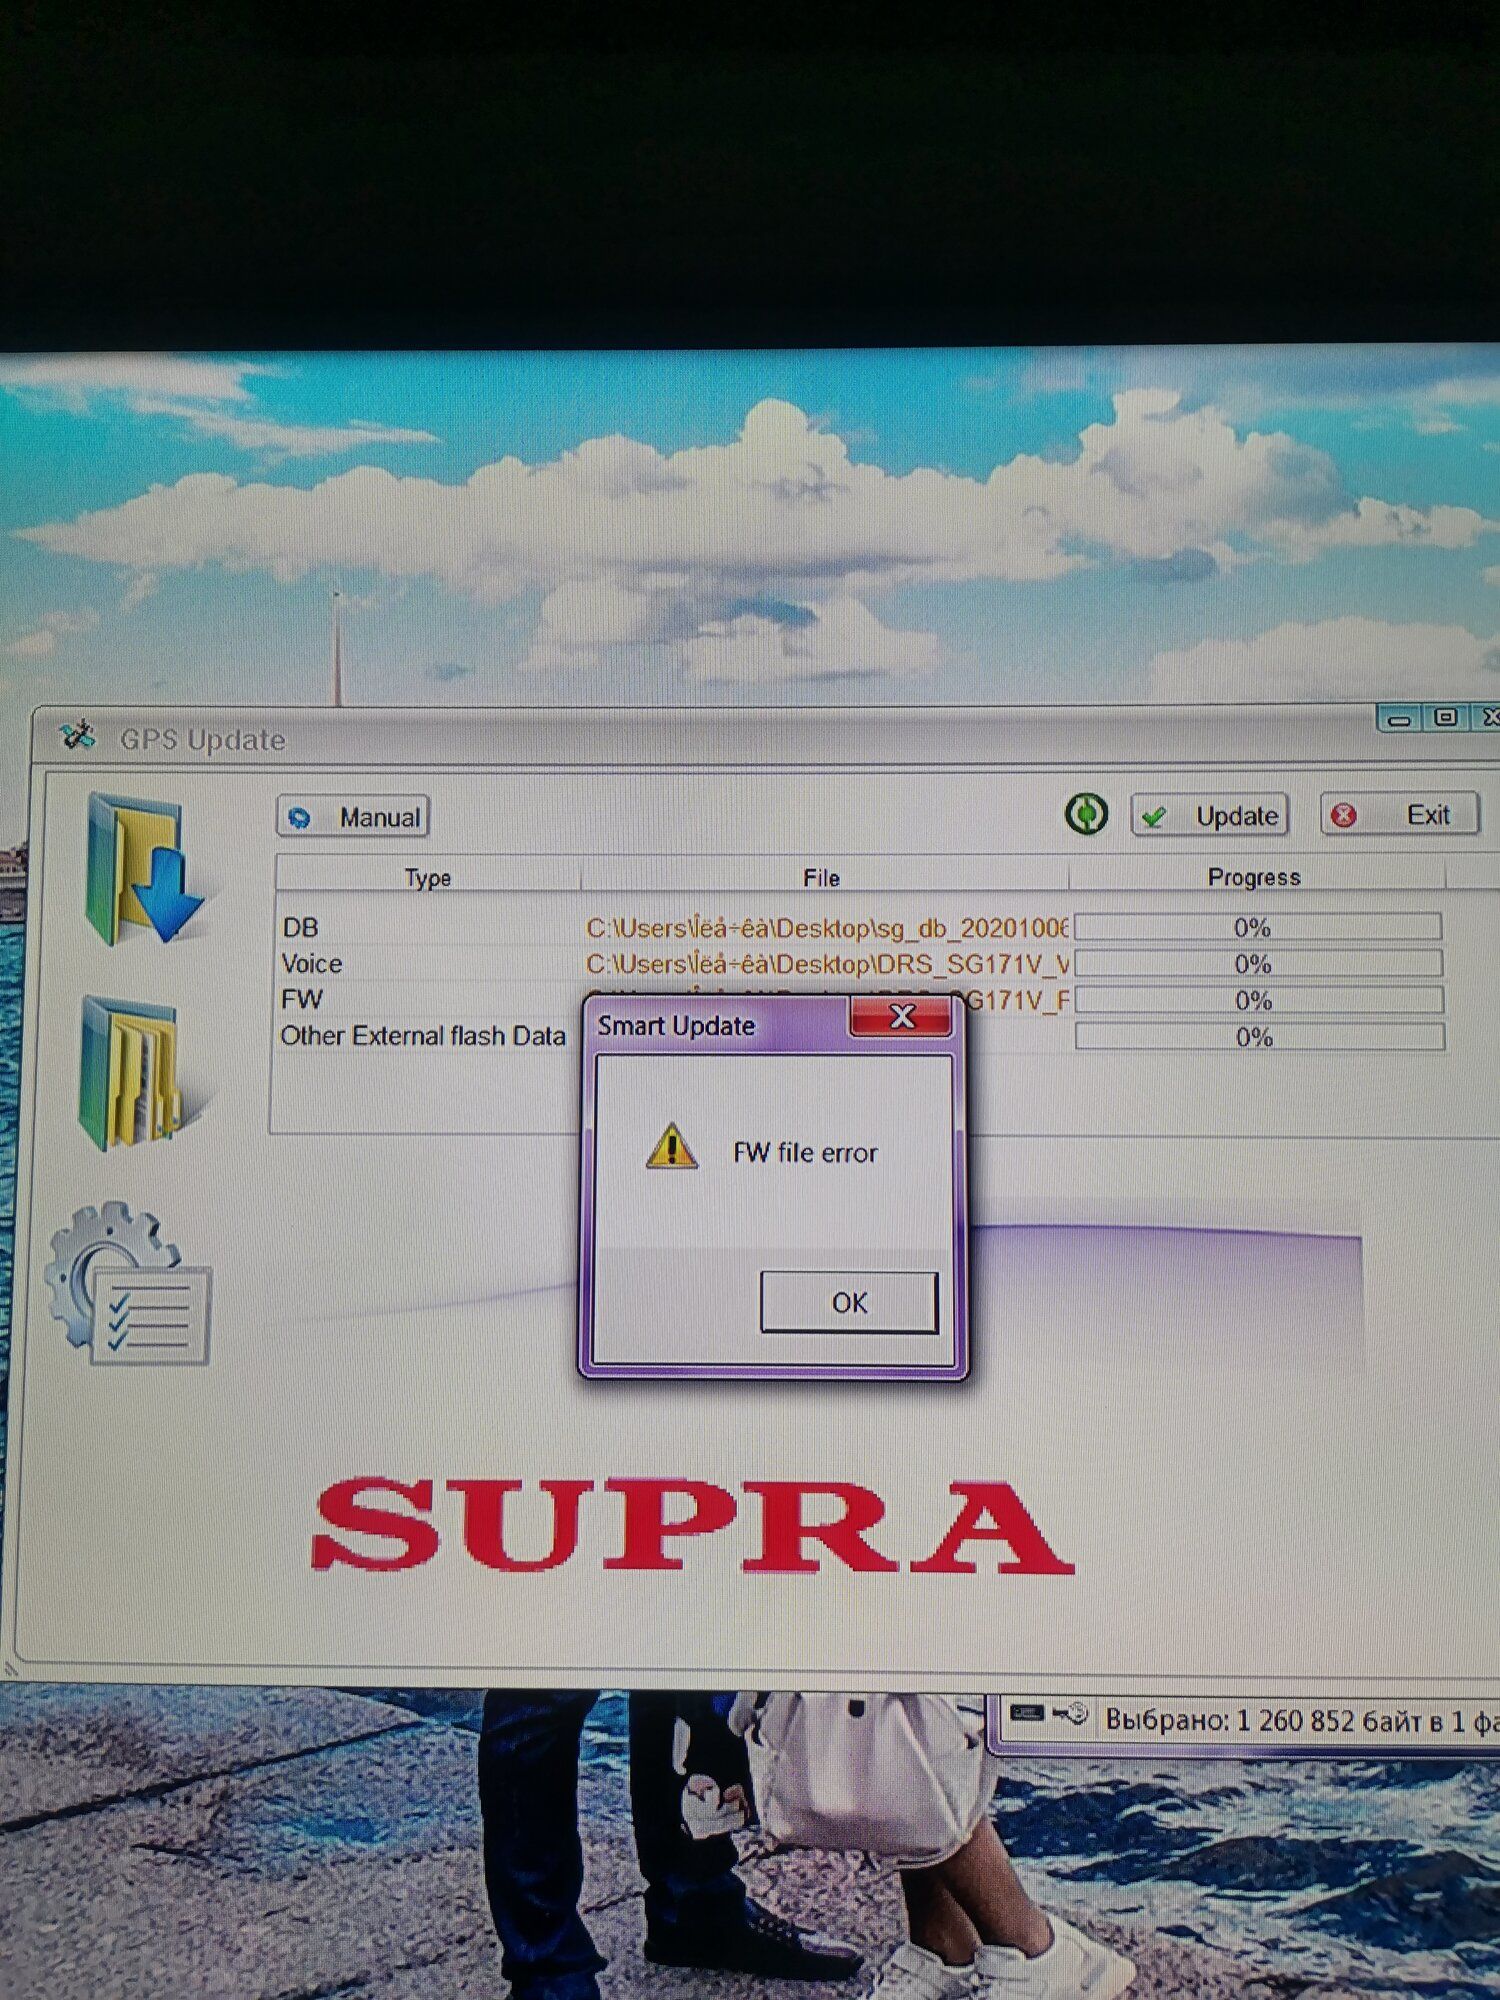Maximize the GPS Update window
The image size is (1500, 2000).
[1446, 717]
